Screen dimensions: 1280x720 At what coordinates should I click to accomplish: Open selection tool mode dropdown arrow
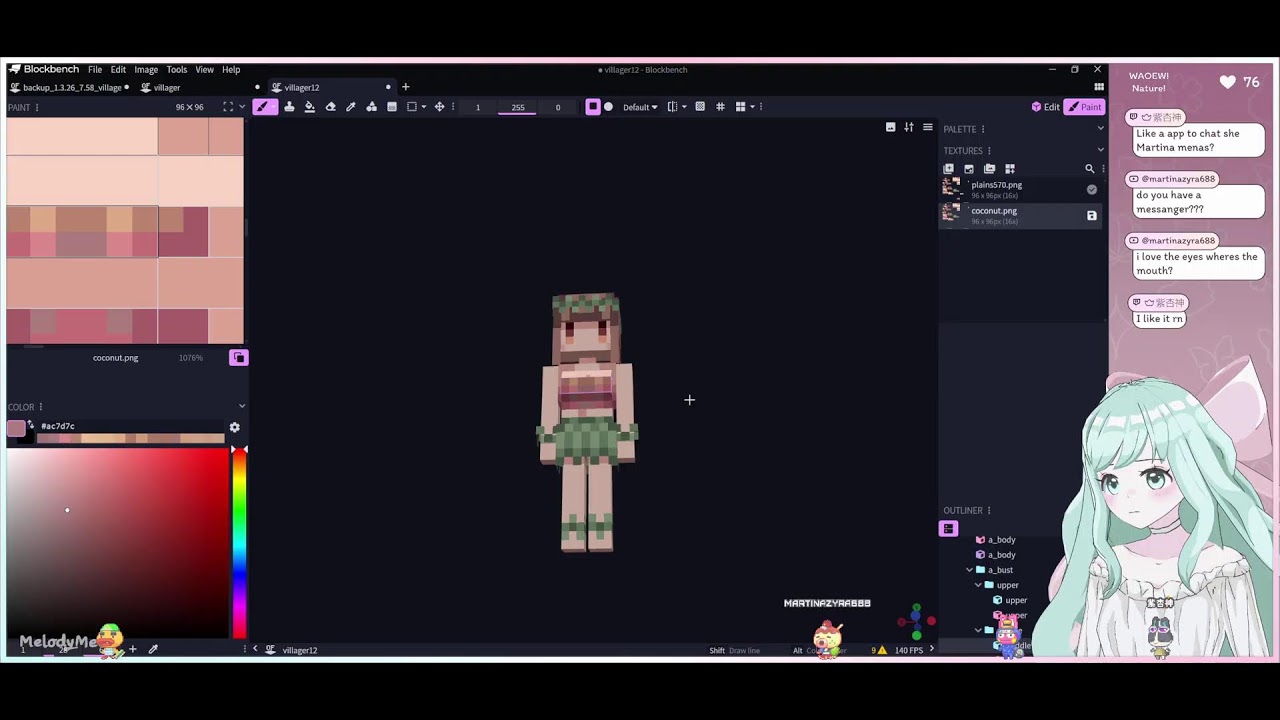(424, 107)
